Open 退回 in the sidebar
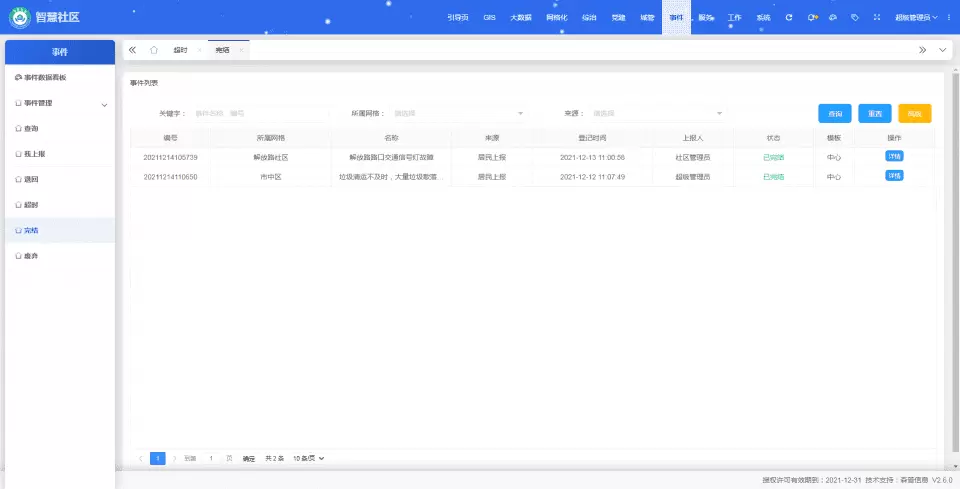 pyautogui.click(x=60, y=179)
